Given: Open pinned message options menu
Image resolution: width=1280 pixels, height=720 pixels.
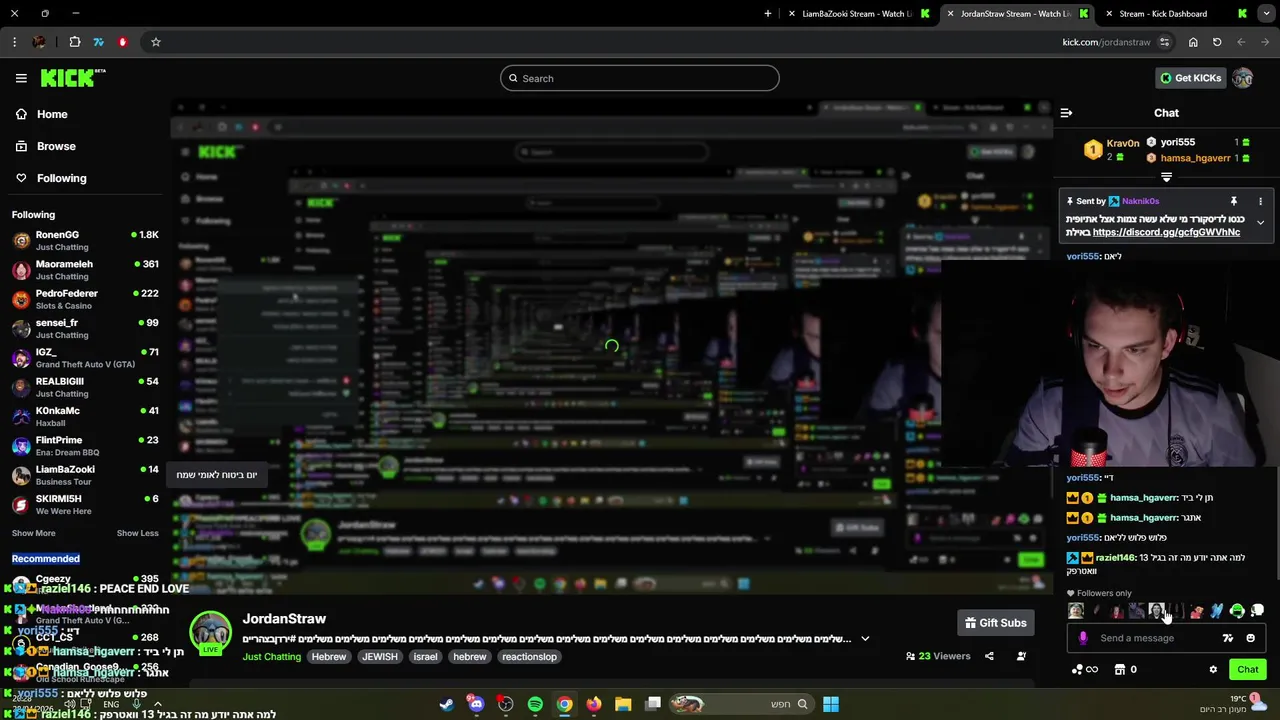Looking at the screenshot, I should point(1260,201).
